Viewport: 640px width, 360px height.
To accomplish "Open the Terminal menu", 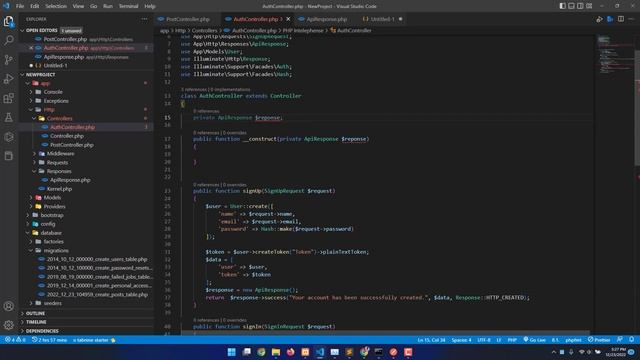I will pyautogui.click(x=128, y=6).
